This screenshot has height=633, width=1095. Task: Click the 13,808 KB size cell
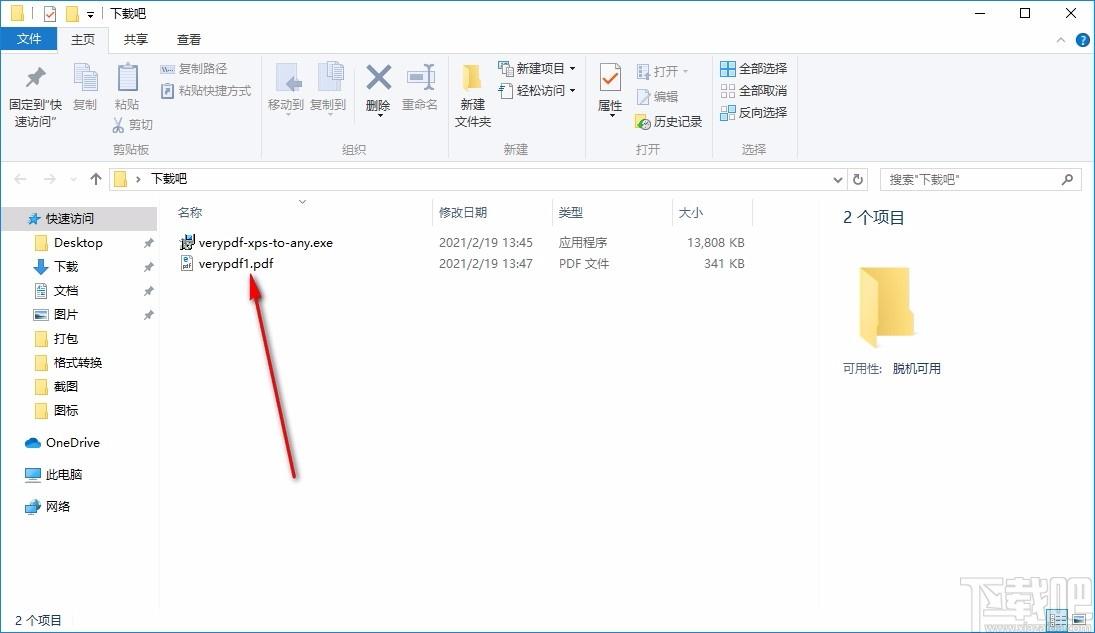coord(715,242)
